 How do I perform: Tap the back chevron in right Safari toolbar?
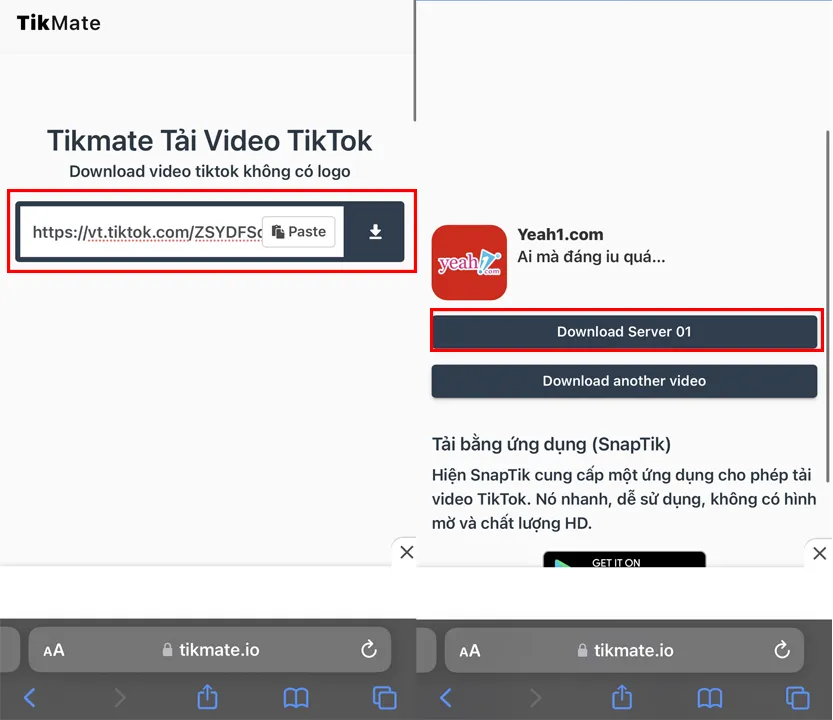tap(445, 697)
